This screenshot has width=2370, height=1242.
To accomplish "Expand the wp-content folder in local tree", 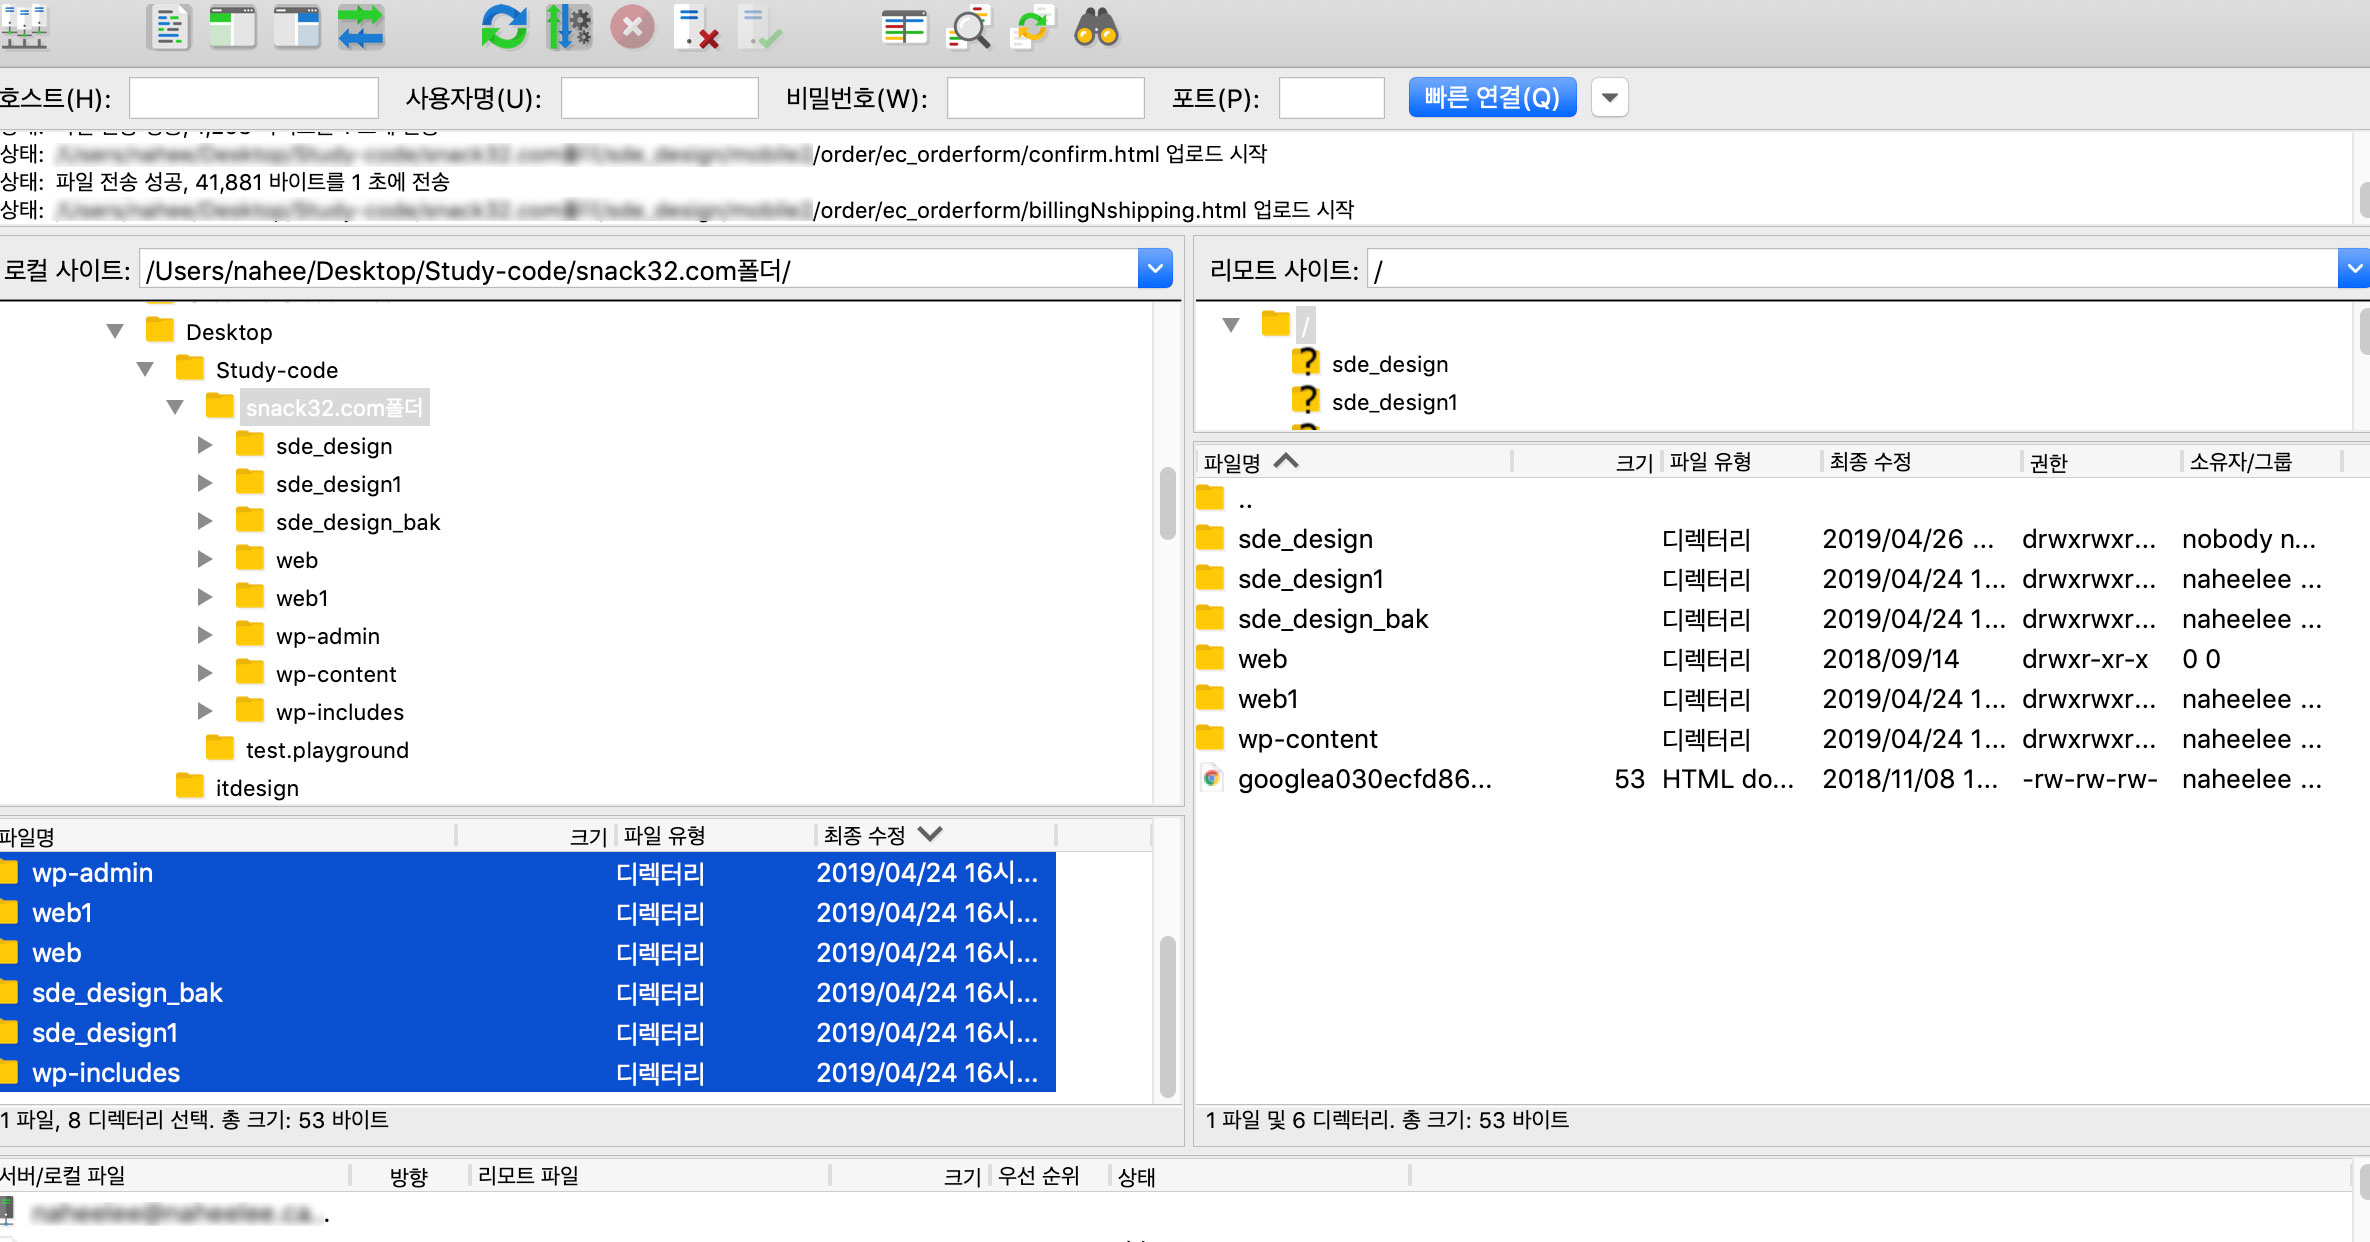I will pos(205,673).
